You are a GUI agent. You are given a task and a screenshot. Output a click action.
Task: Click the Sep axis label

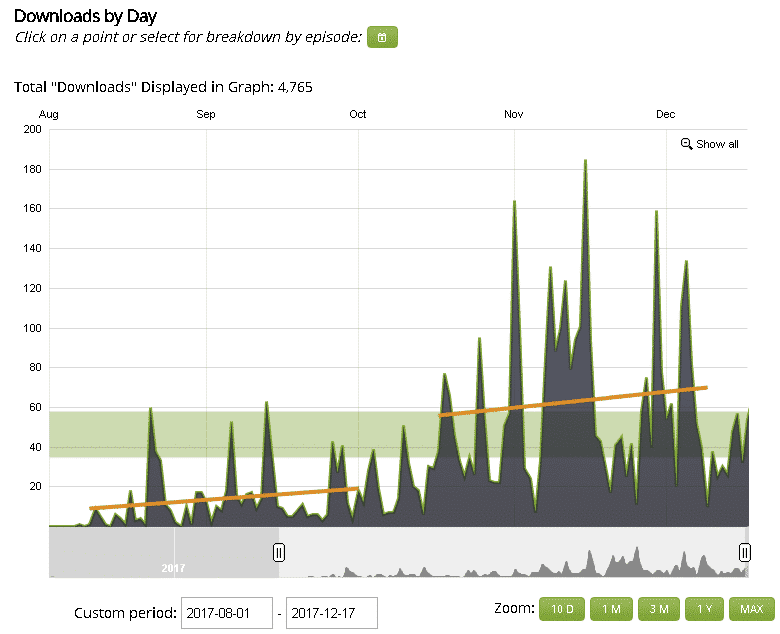[205, 114]
